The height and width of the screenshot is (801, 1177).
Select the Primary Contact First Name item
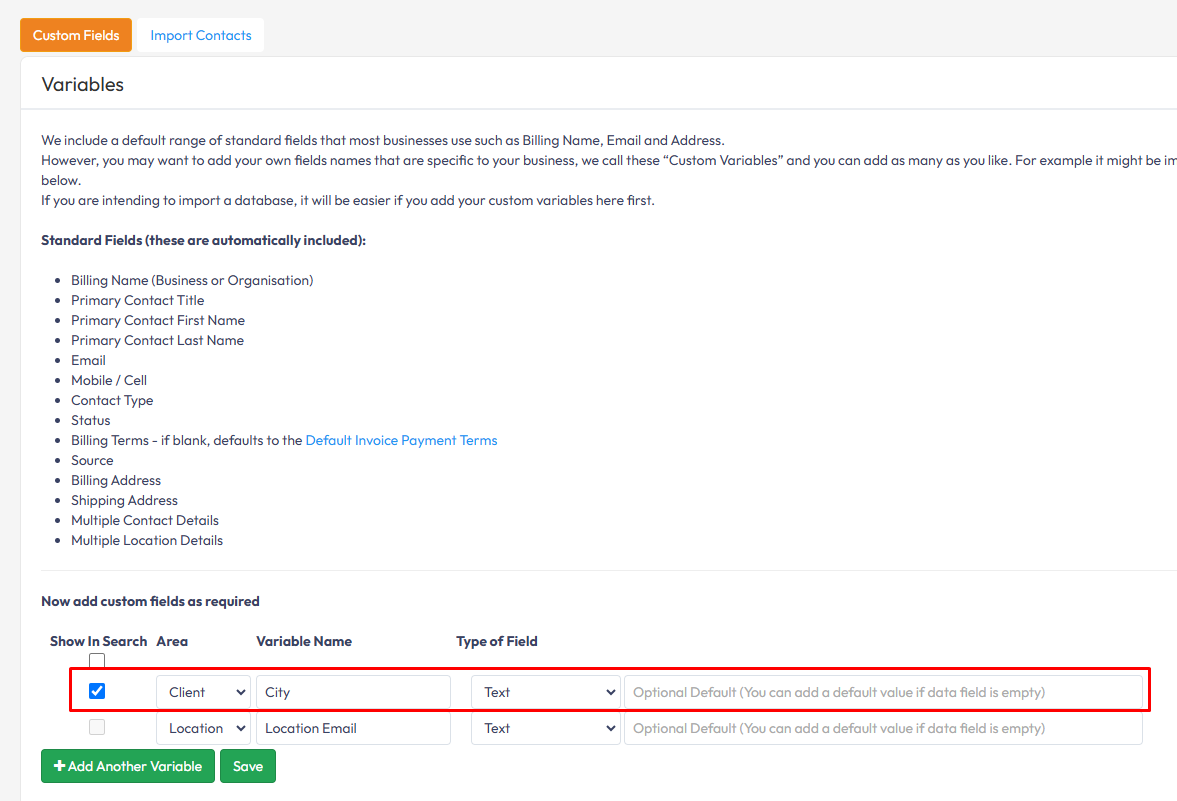(158, 321)
